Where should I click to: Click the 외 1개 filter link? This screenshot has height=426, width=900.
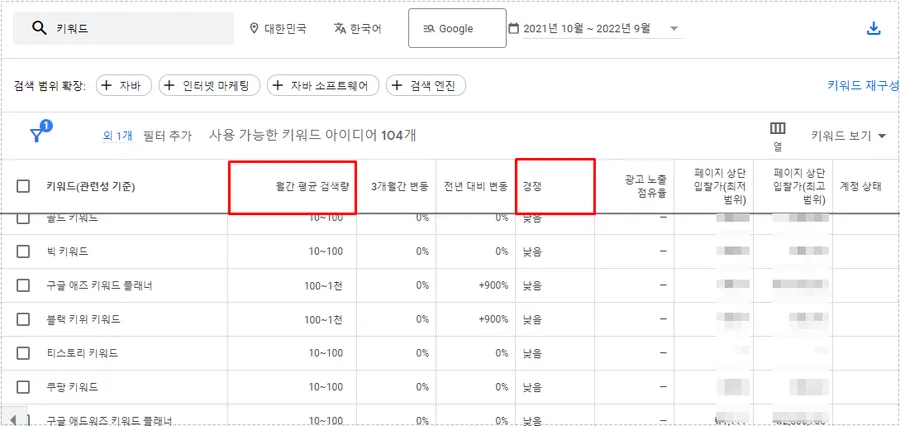click(x=117, y=136)
